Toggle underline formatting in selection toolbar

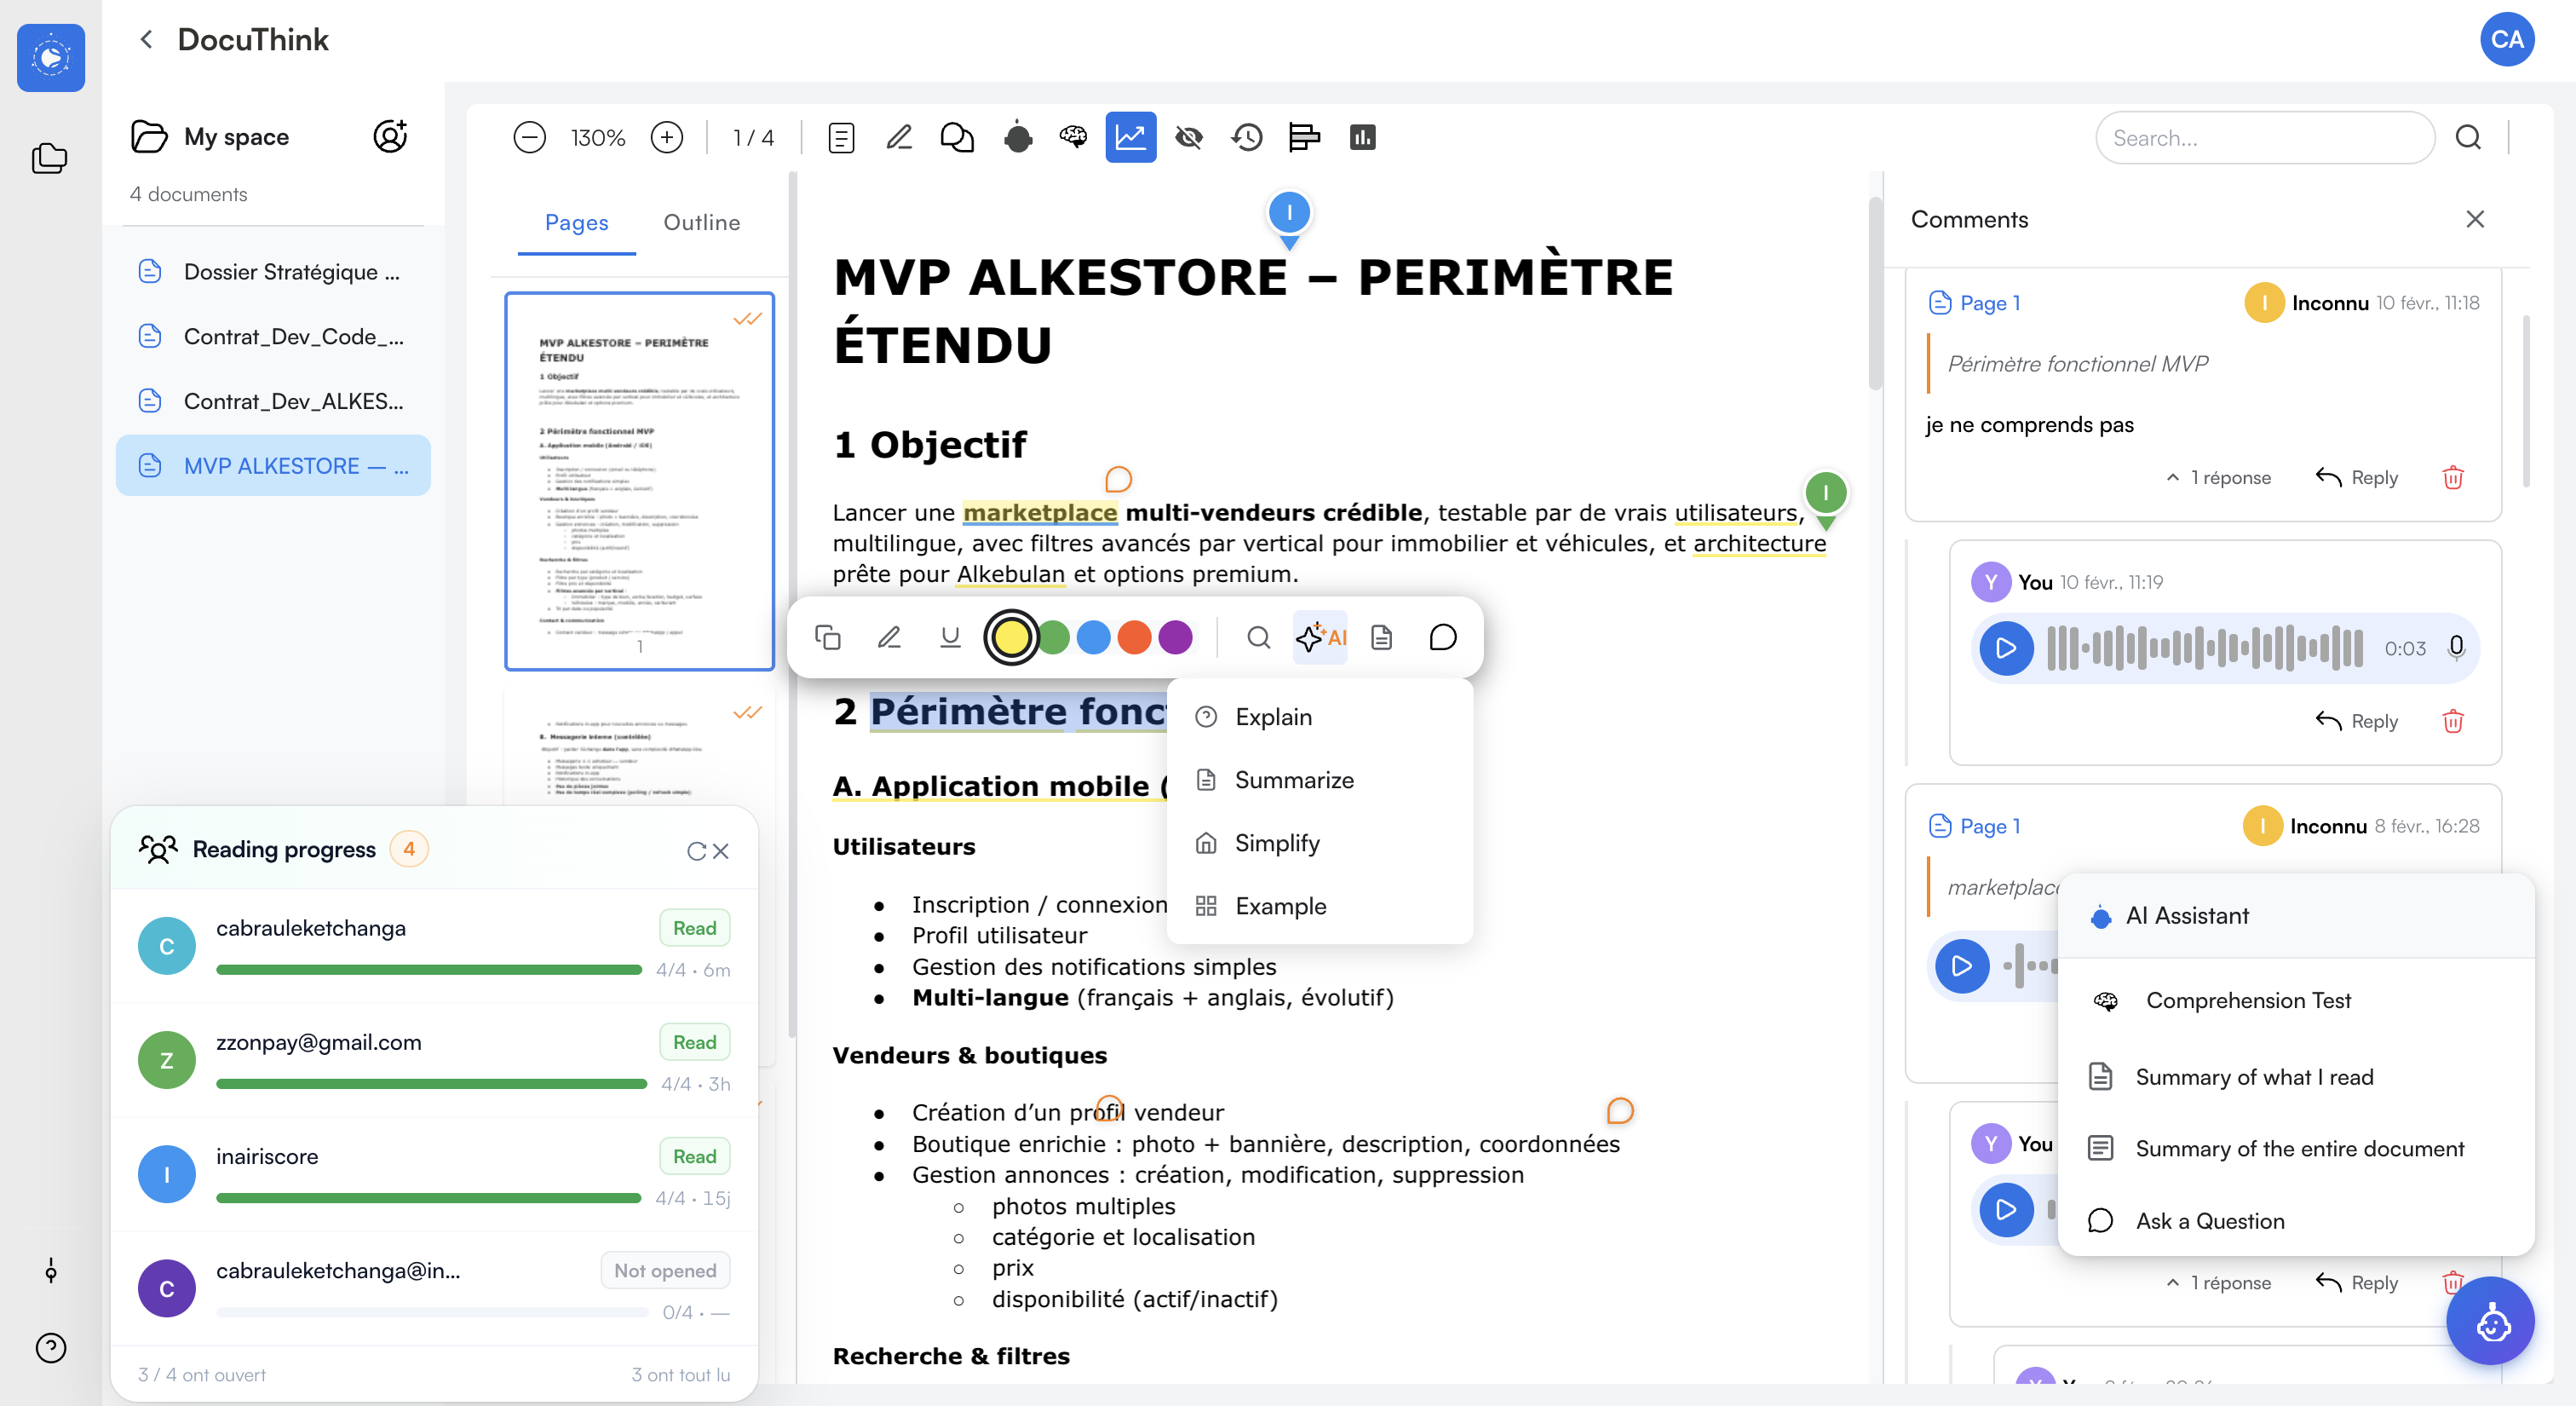click(x=949, y=637)
